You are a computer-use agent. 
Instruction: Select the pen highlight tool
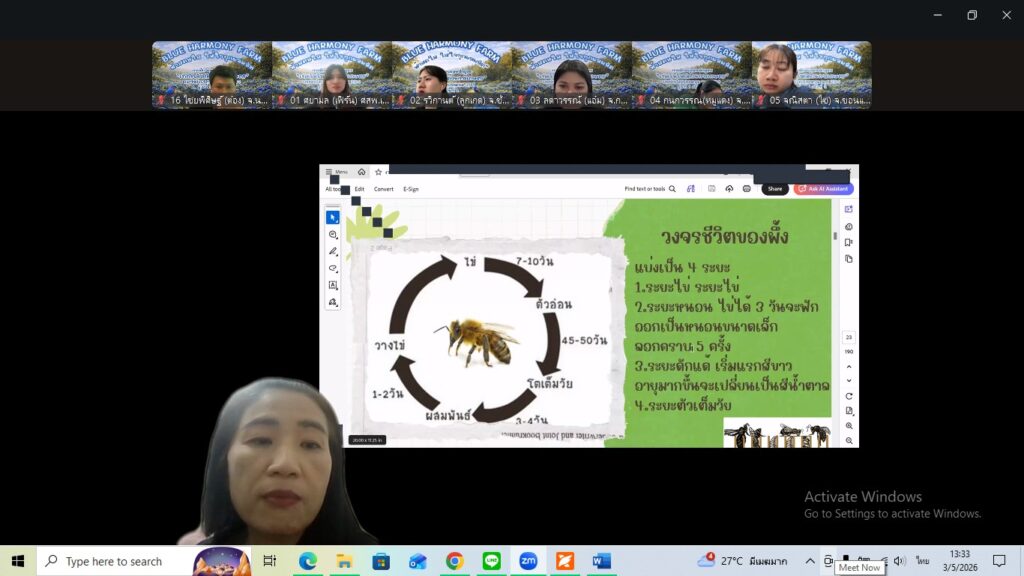(x=333, y=251)
